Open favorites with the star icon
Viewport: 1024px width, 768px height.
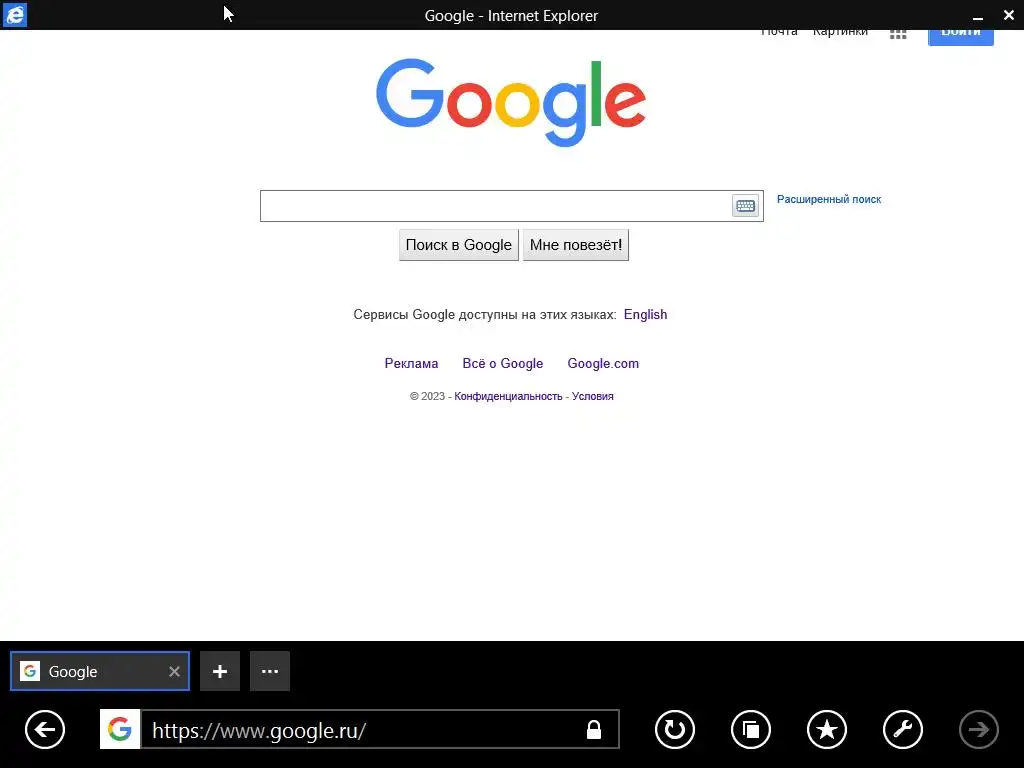tap(827, 729)
